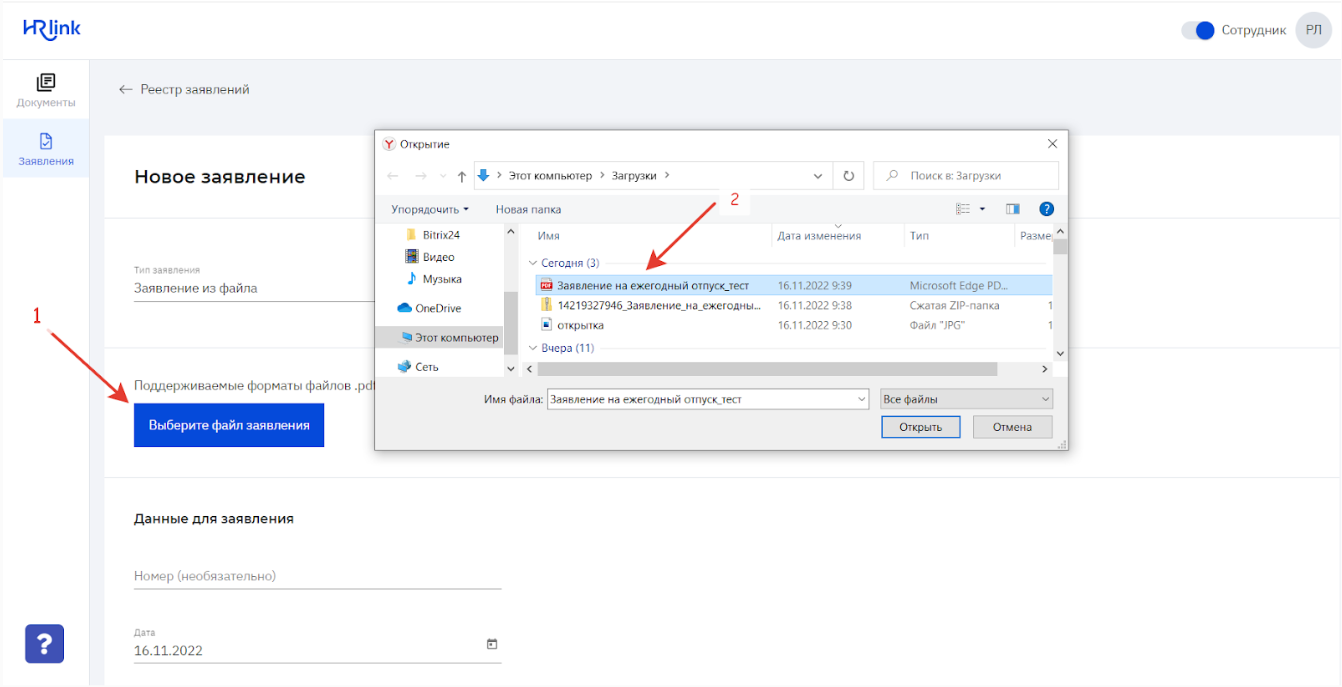Open the Документы sidebar section
Screen dimensions: 1342x687
point(45,90)
